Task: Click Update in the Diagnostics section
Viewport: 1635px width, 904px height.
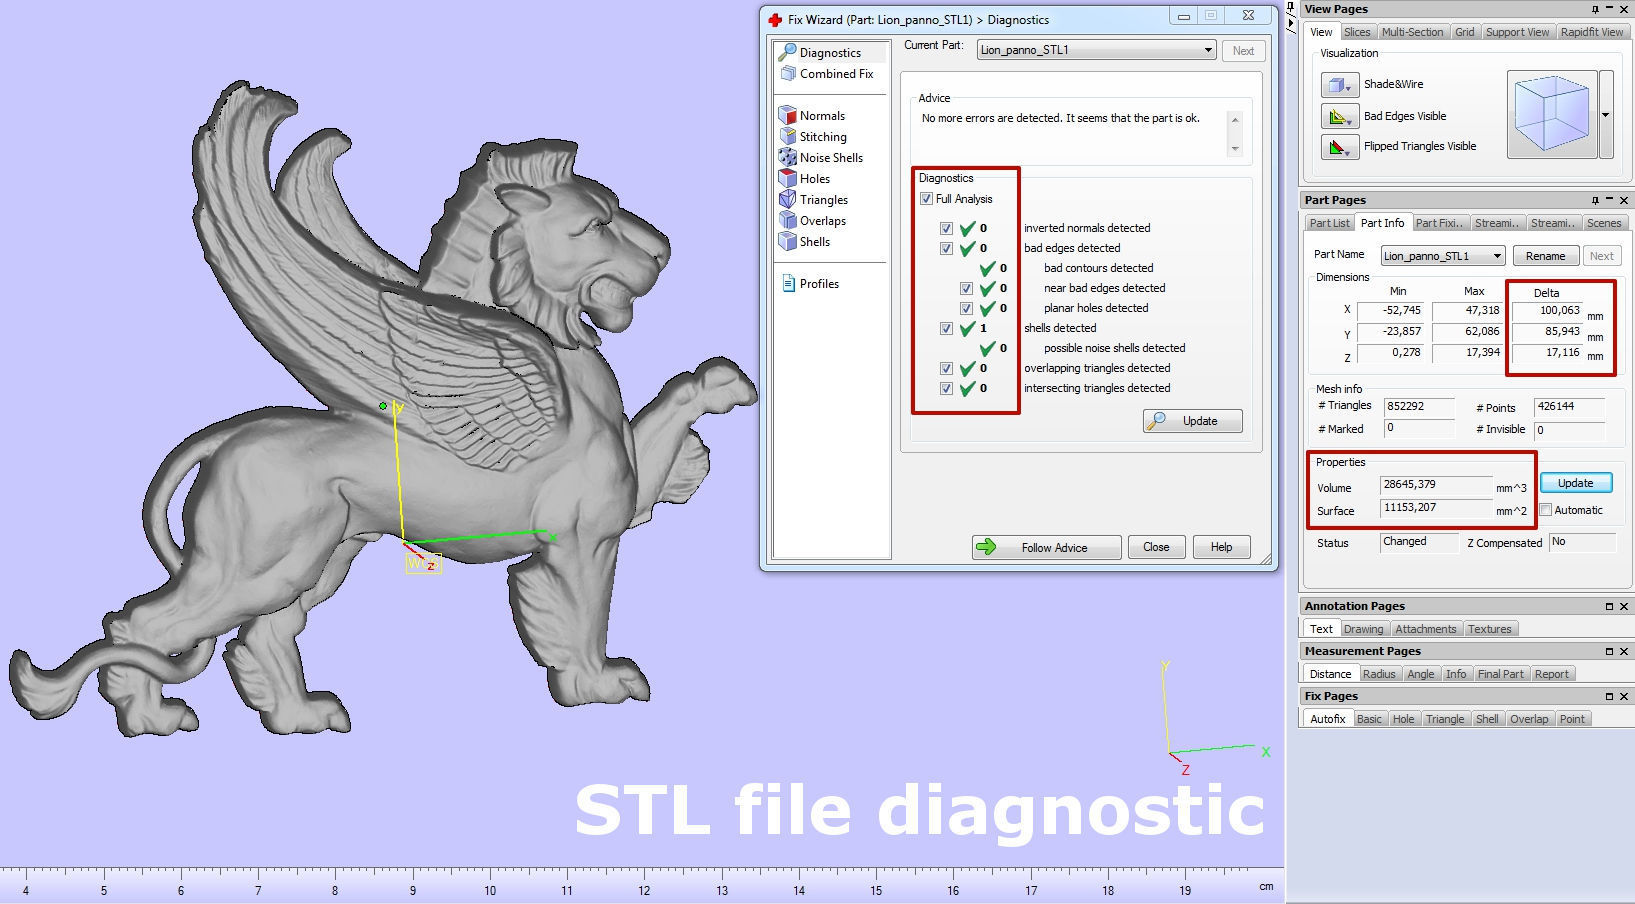Action: (x=1193, y=421)
